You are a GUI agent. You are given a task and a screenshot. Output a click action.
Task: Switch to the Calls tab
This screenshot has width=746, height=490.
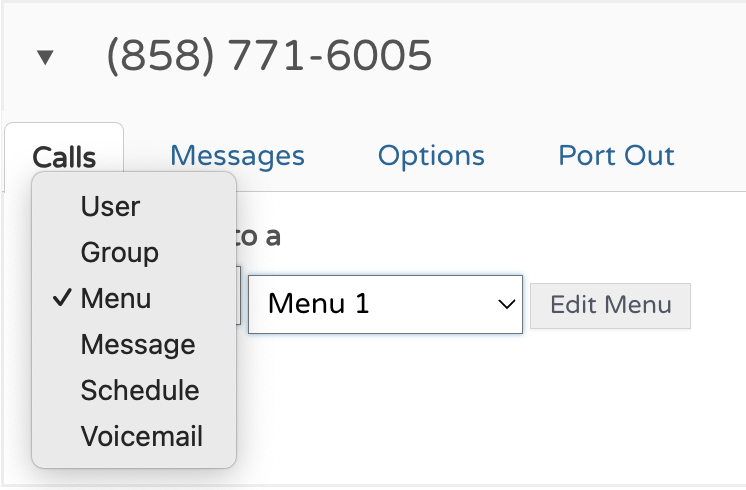click(64, 157)
